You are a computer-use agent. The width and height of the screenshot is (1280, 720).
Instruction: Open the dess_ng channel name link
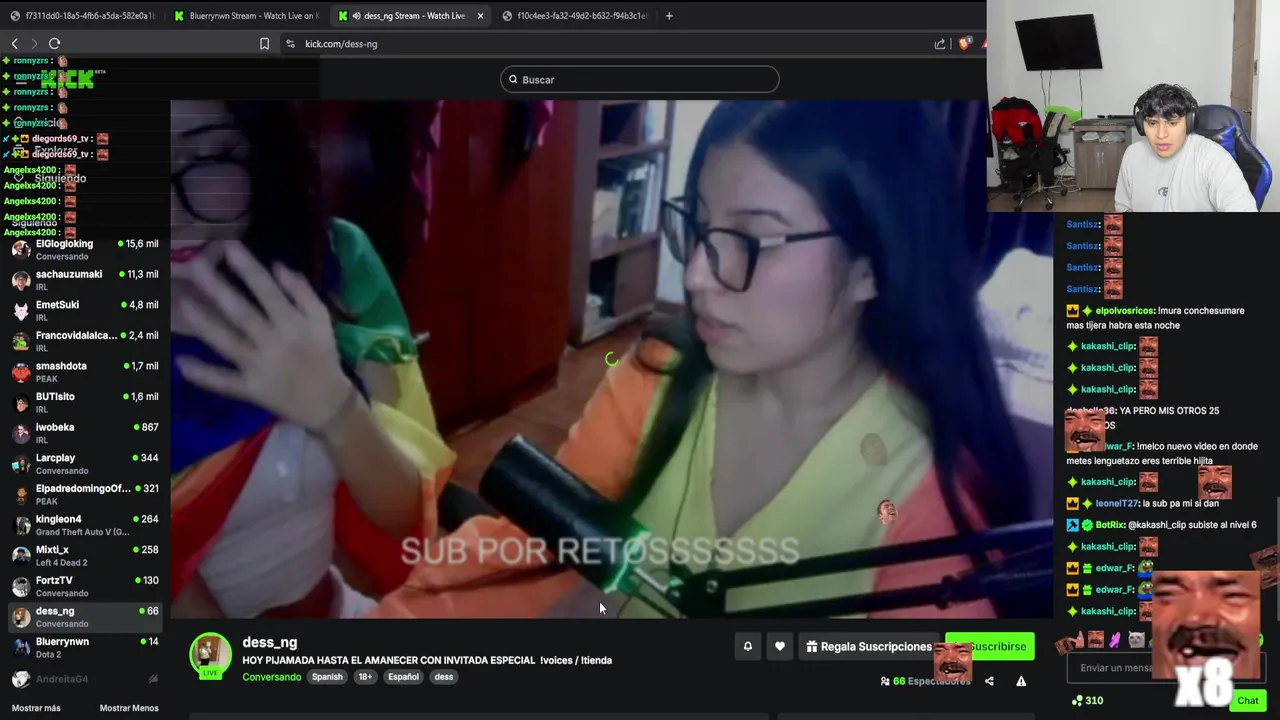[270, 643]
